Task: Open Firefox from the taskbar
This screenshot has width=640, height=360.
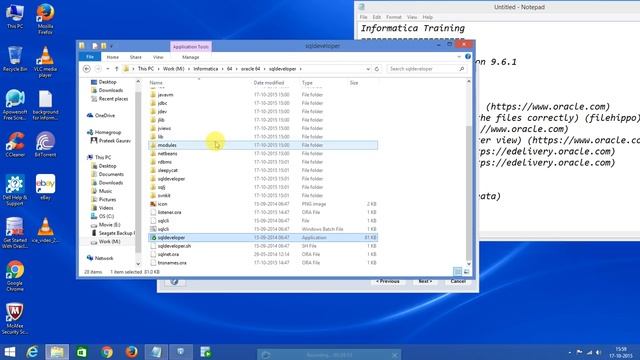Action: pos(131,352)
